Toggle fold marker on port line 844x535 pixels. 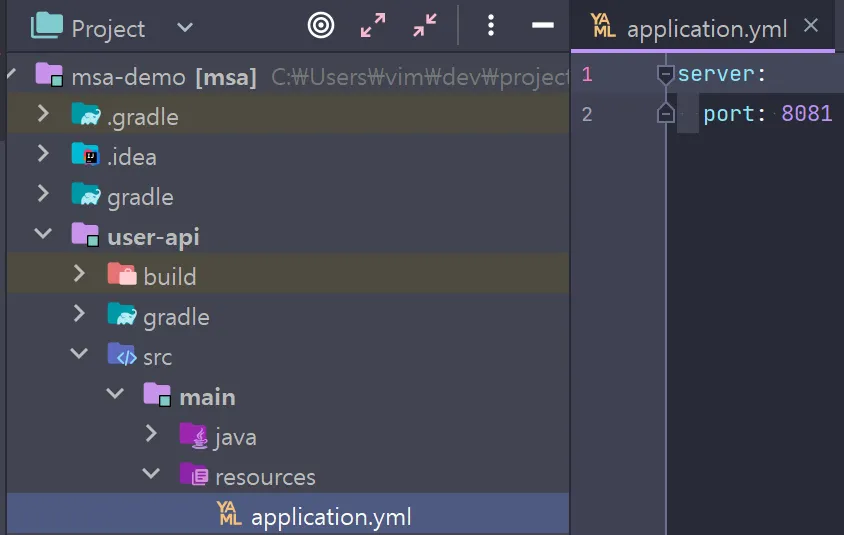(665, 114)
